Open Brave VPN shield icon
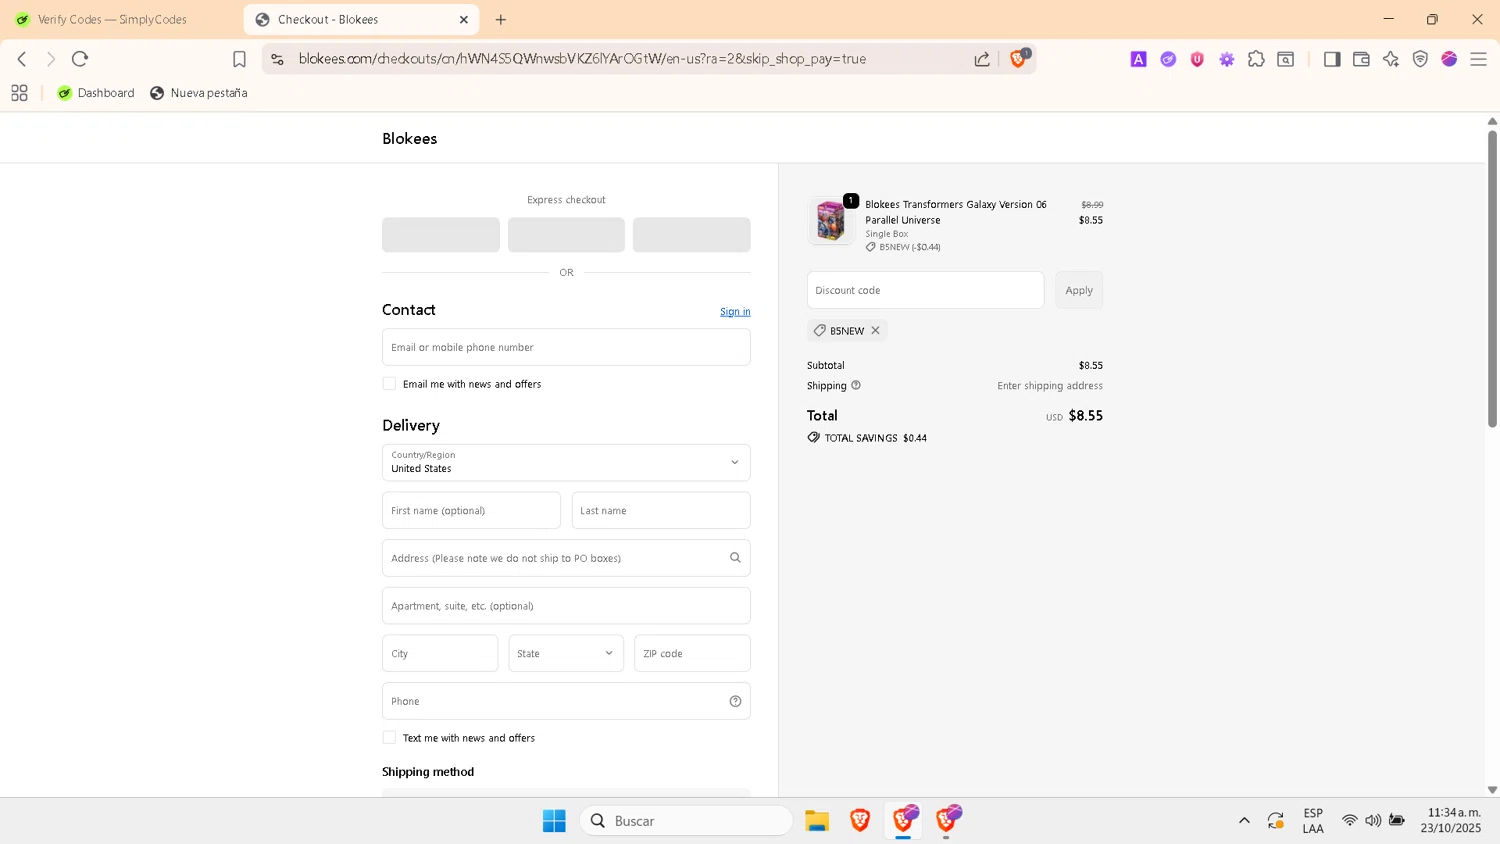This screenshot has height=844, width=1500. pyautogui.click(x=1420, y=59)
